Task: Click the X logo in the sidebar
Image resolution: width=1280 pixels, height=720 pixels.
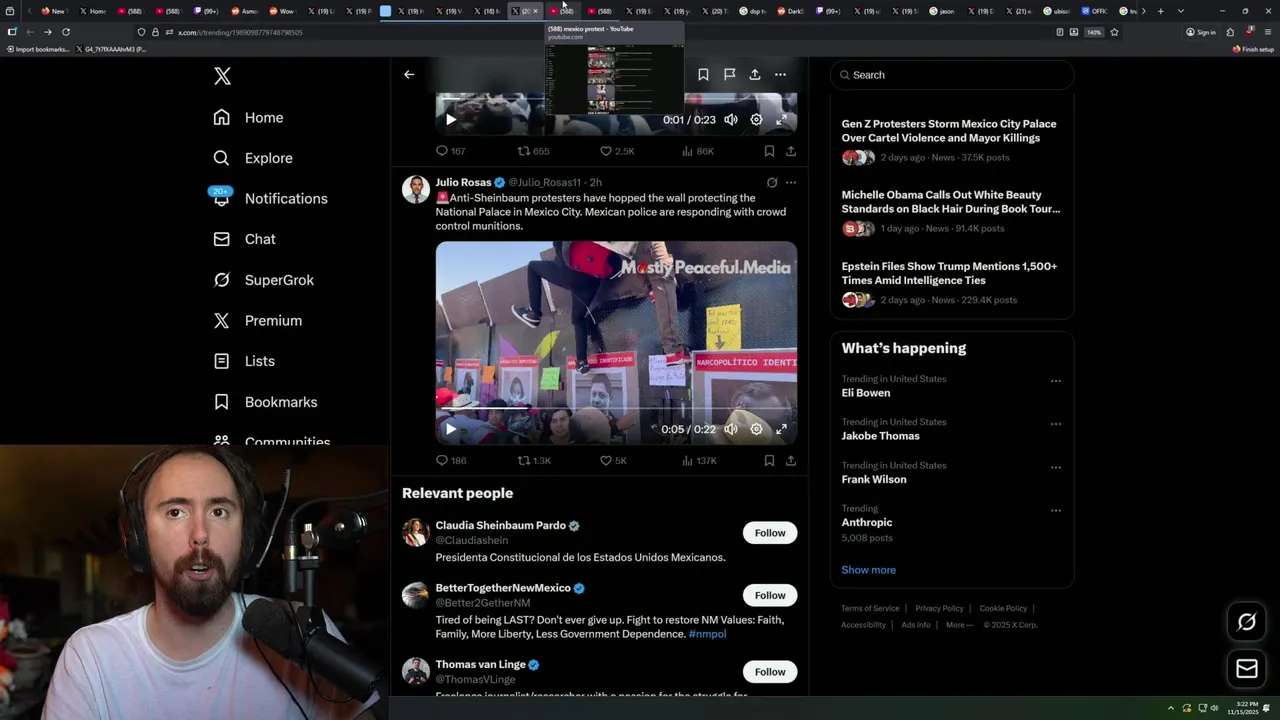Action: click(222, 76)
